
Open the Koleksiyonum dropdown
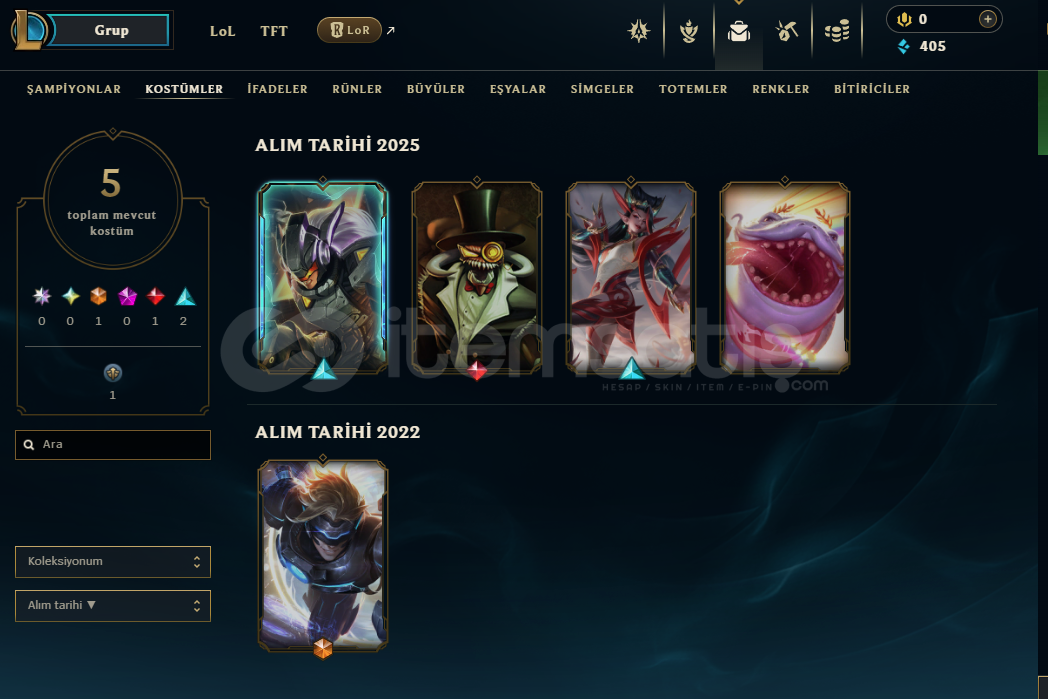113,561
